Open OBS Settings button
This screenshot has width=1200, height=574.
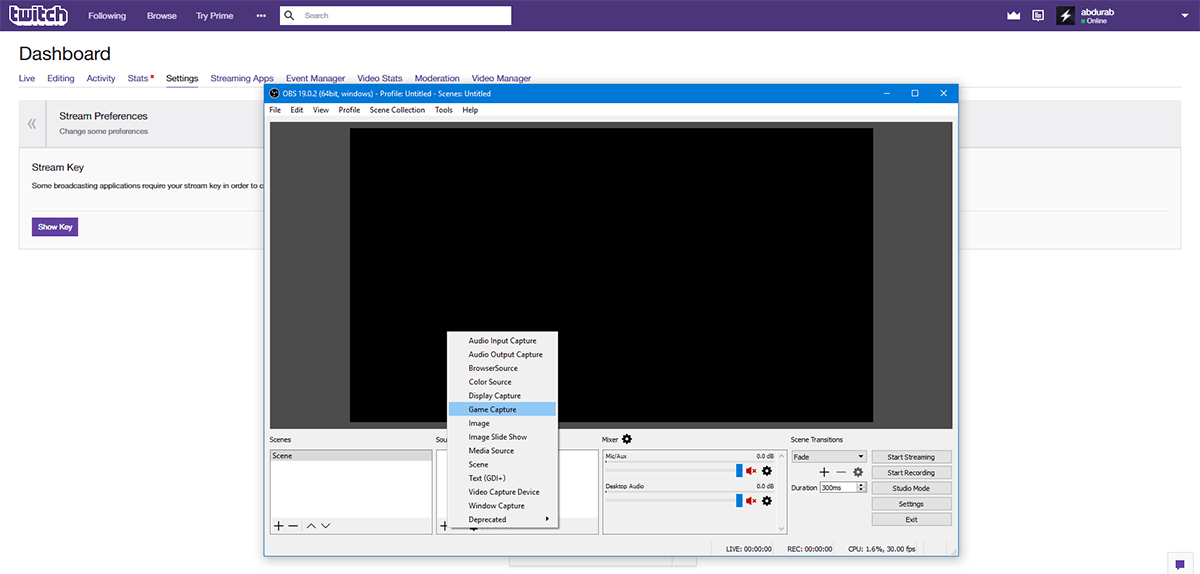point(911,504)
